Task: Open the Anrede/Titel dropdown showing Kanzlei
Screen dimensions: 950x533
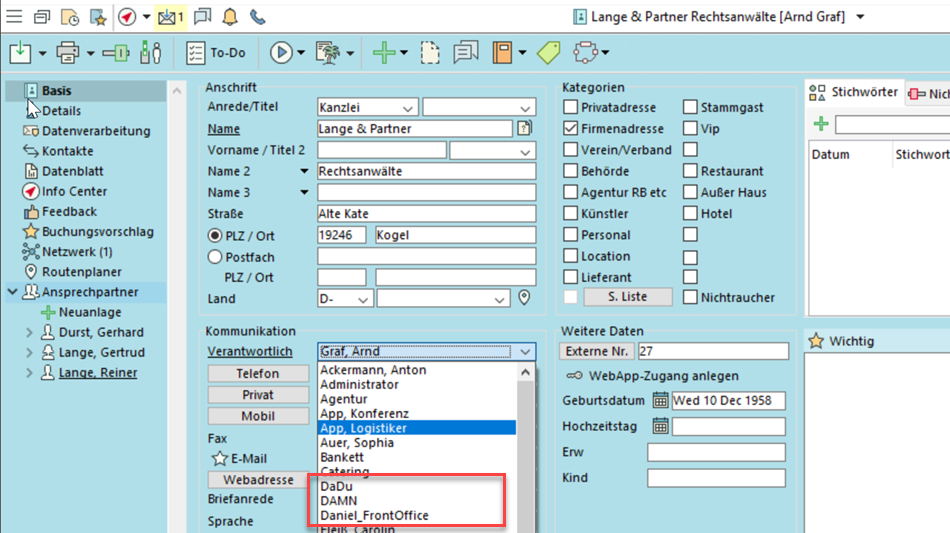Action: 407,108
